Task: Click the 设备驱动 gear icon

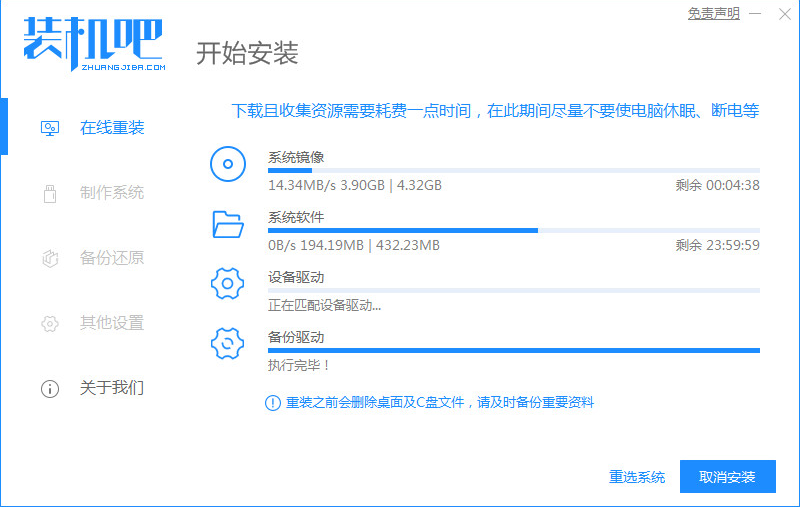Action: [x=228, y=284]
